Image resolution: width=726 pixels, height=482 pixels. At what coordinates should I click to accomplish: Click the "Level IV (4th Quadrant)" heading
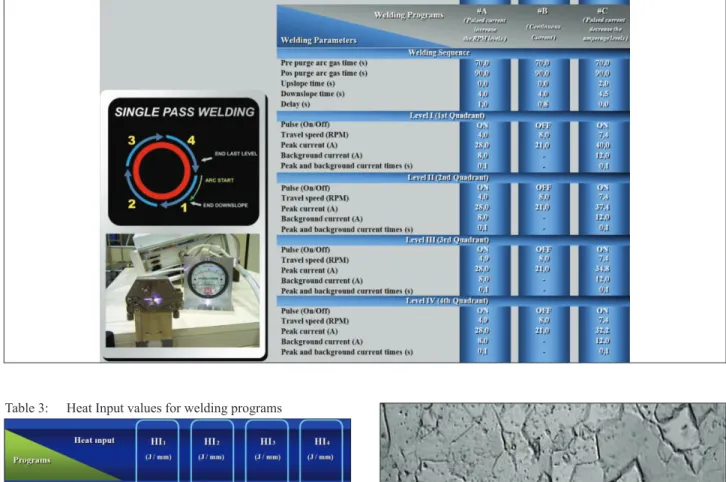tap(447, 301)
